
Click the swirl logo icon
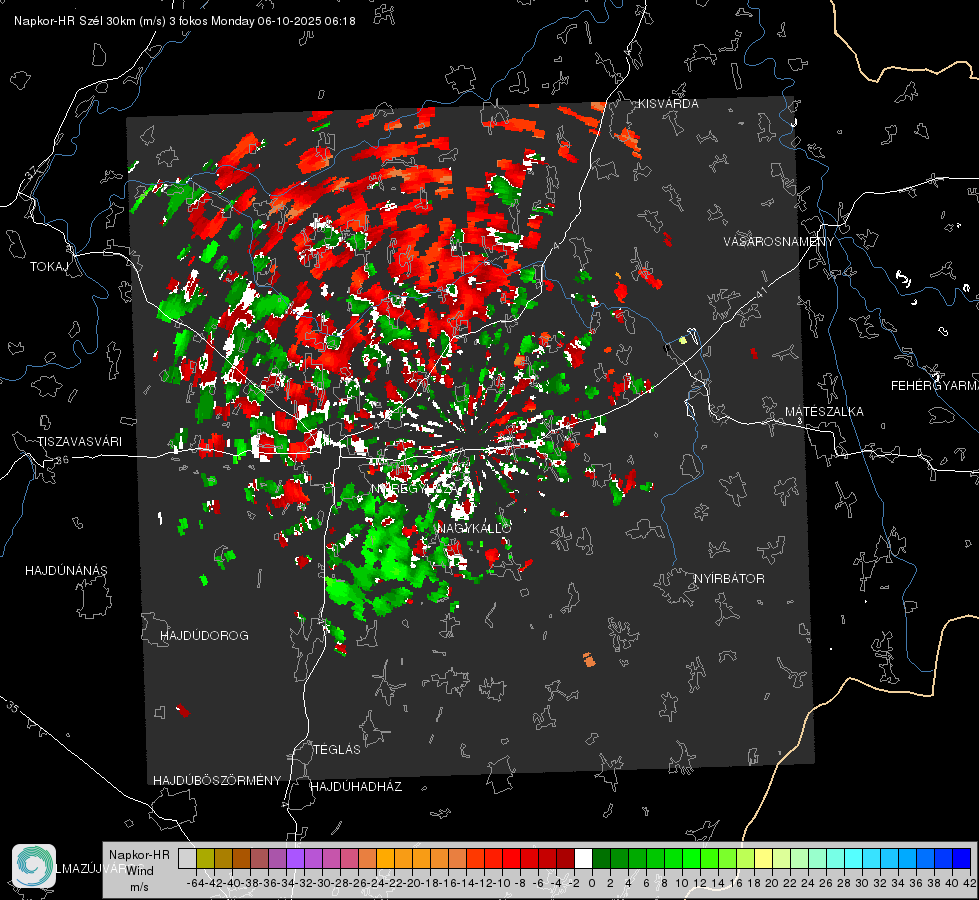click(34, 866)
